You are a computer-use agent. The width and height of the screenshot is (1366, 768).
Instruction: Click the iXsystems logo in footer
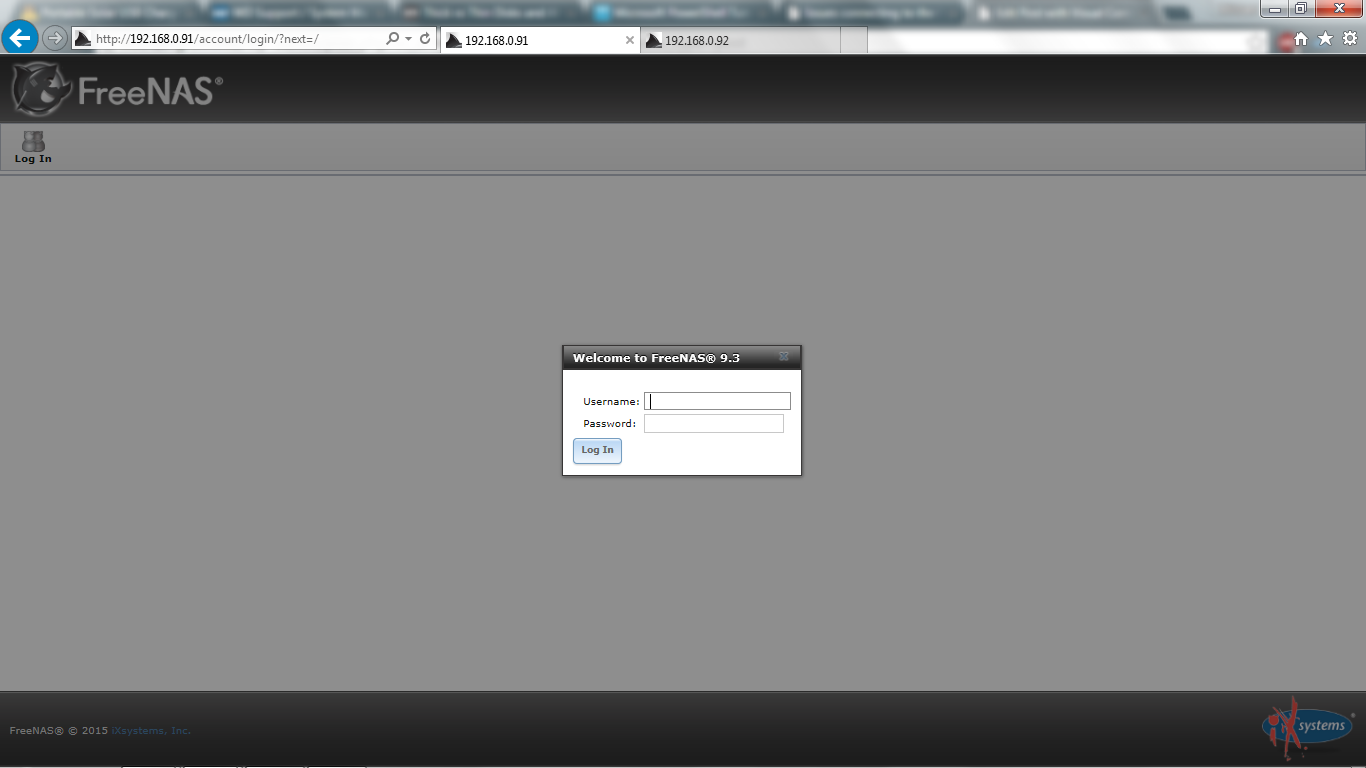(1307, 725)
